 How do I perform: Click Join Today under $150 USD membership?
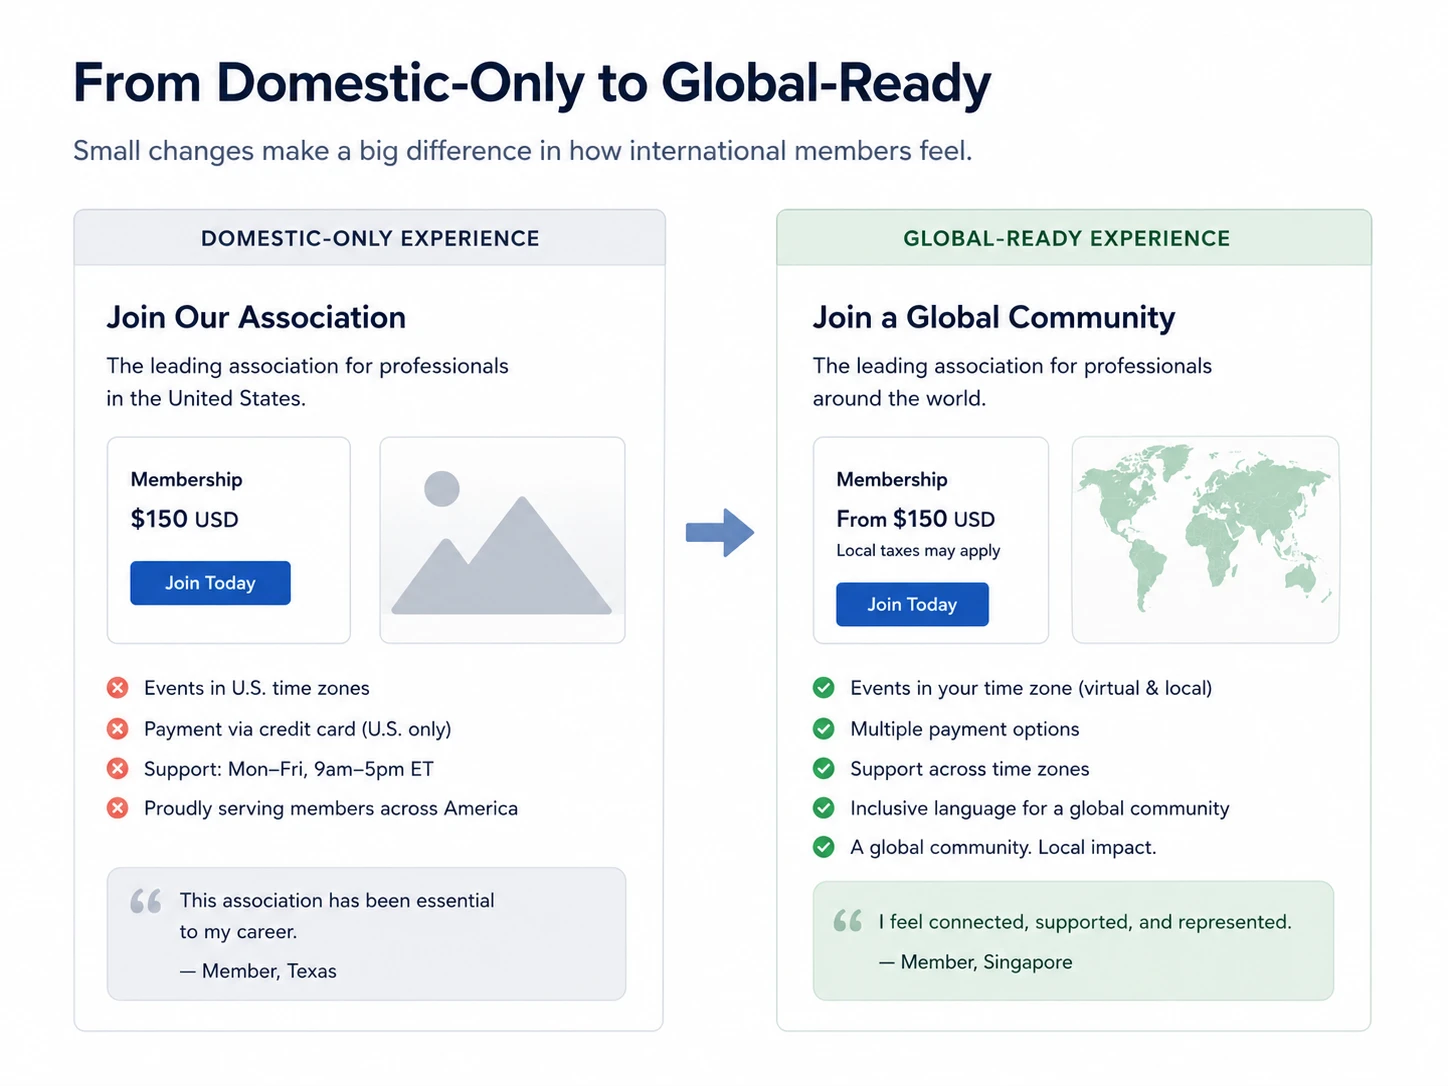[x=210, y=583]
